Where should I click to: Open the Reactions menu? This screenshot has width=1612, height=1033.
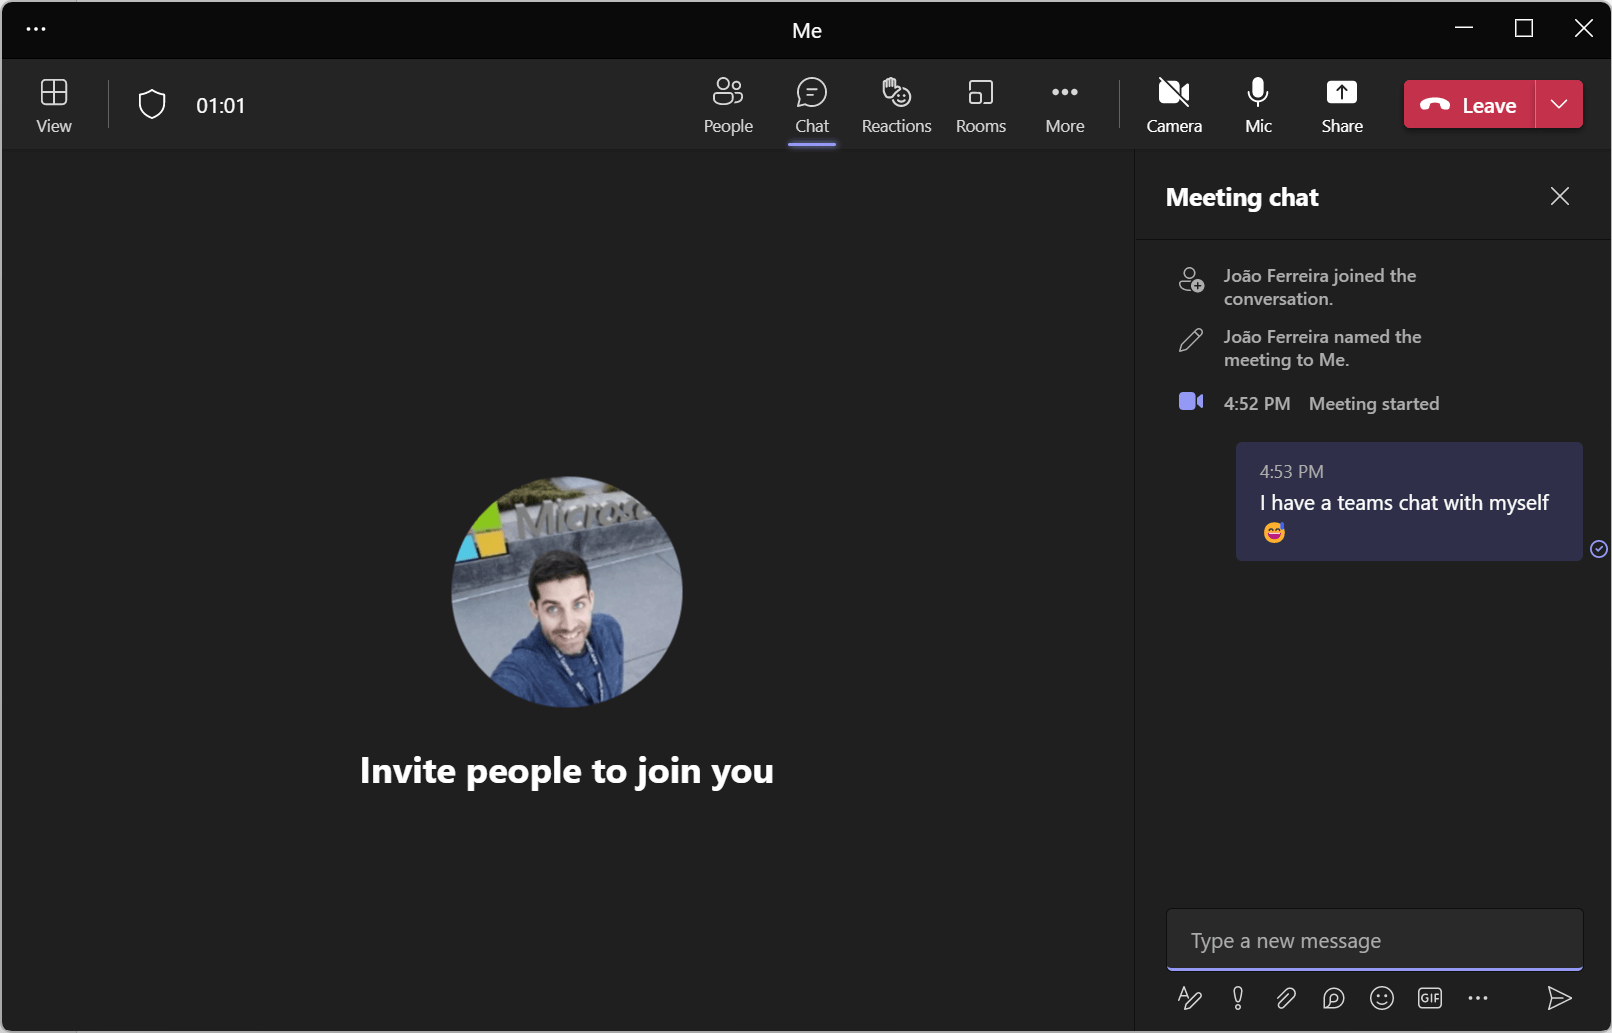tap(897, 105)
